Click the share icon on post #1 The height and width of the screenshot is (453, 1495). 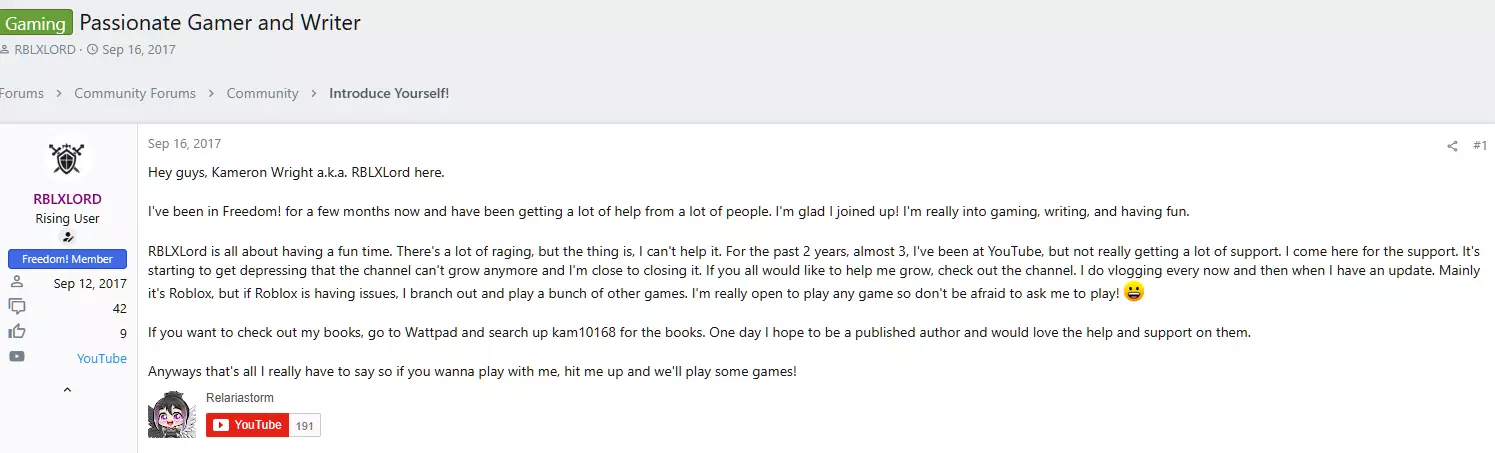tap(1452, 146)
